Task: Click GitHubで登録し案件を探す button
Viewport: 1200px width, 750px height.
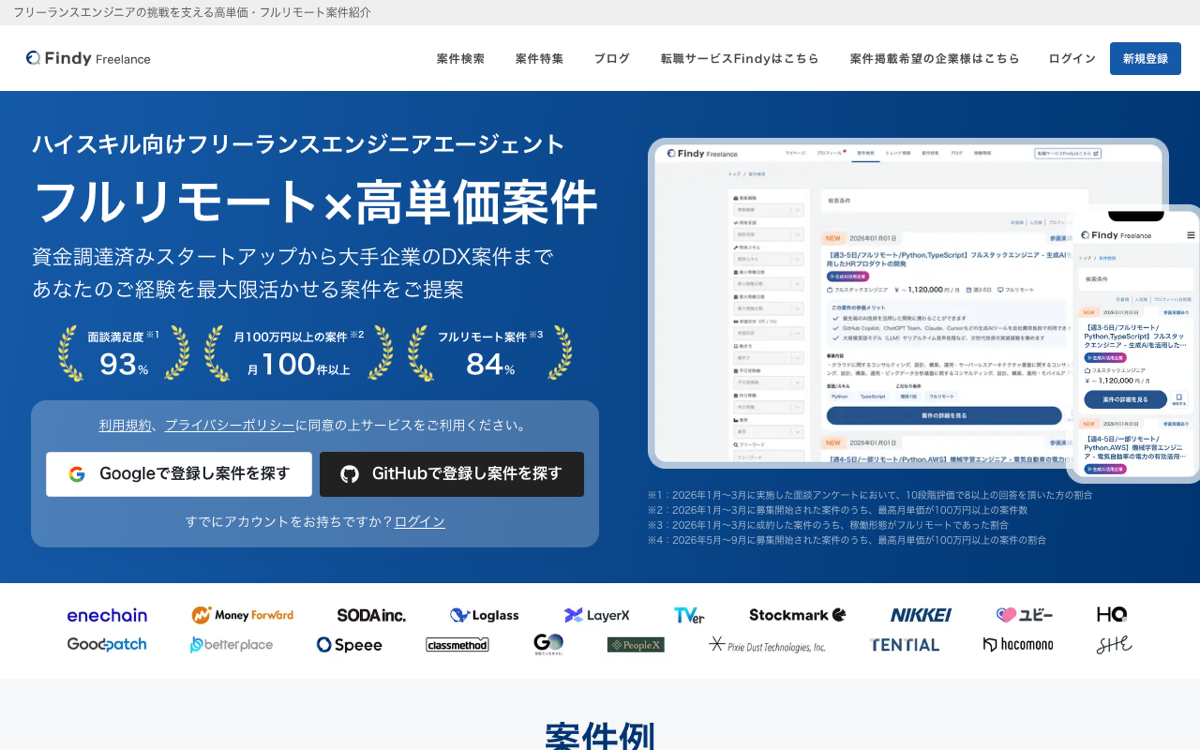Action: (x=452, y=474)
